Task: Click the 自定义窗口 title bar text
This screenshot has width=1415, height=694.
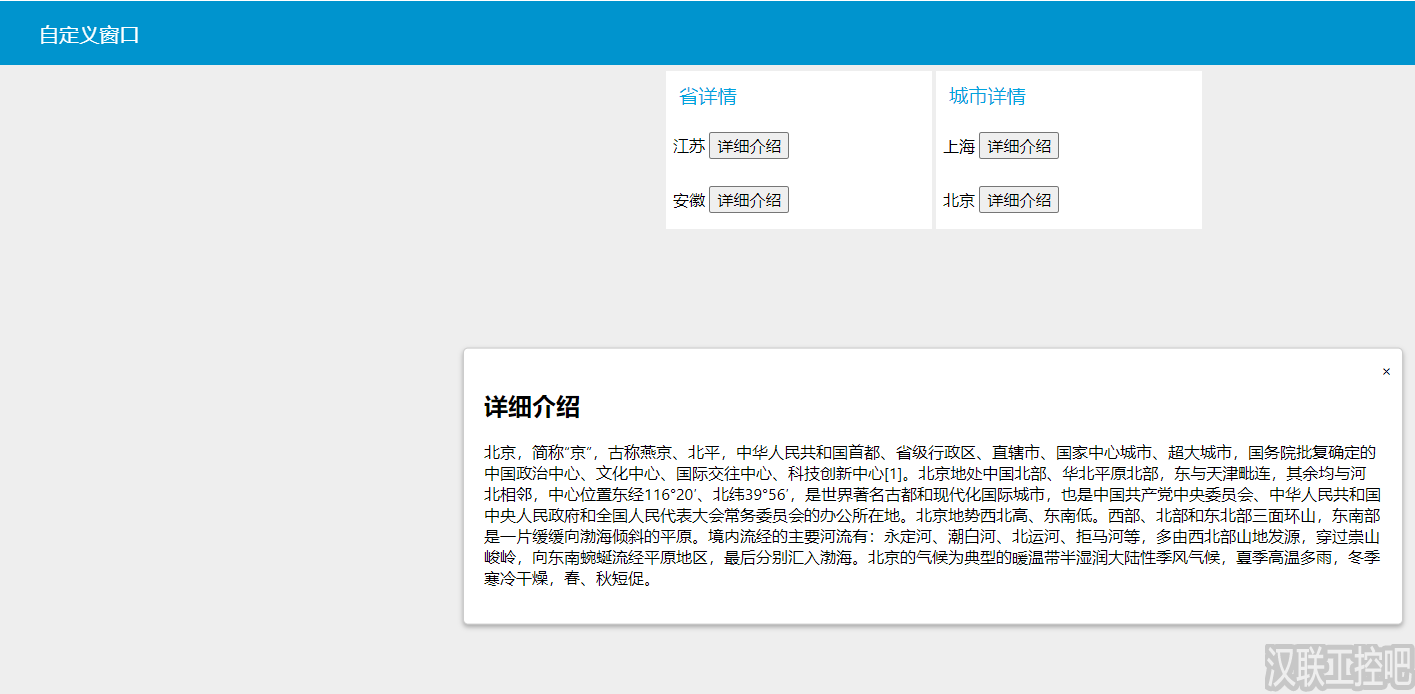Action: coord(88,33)
